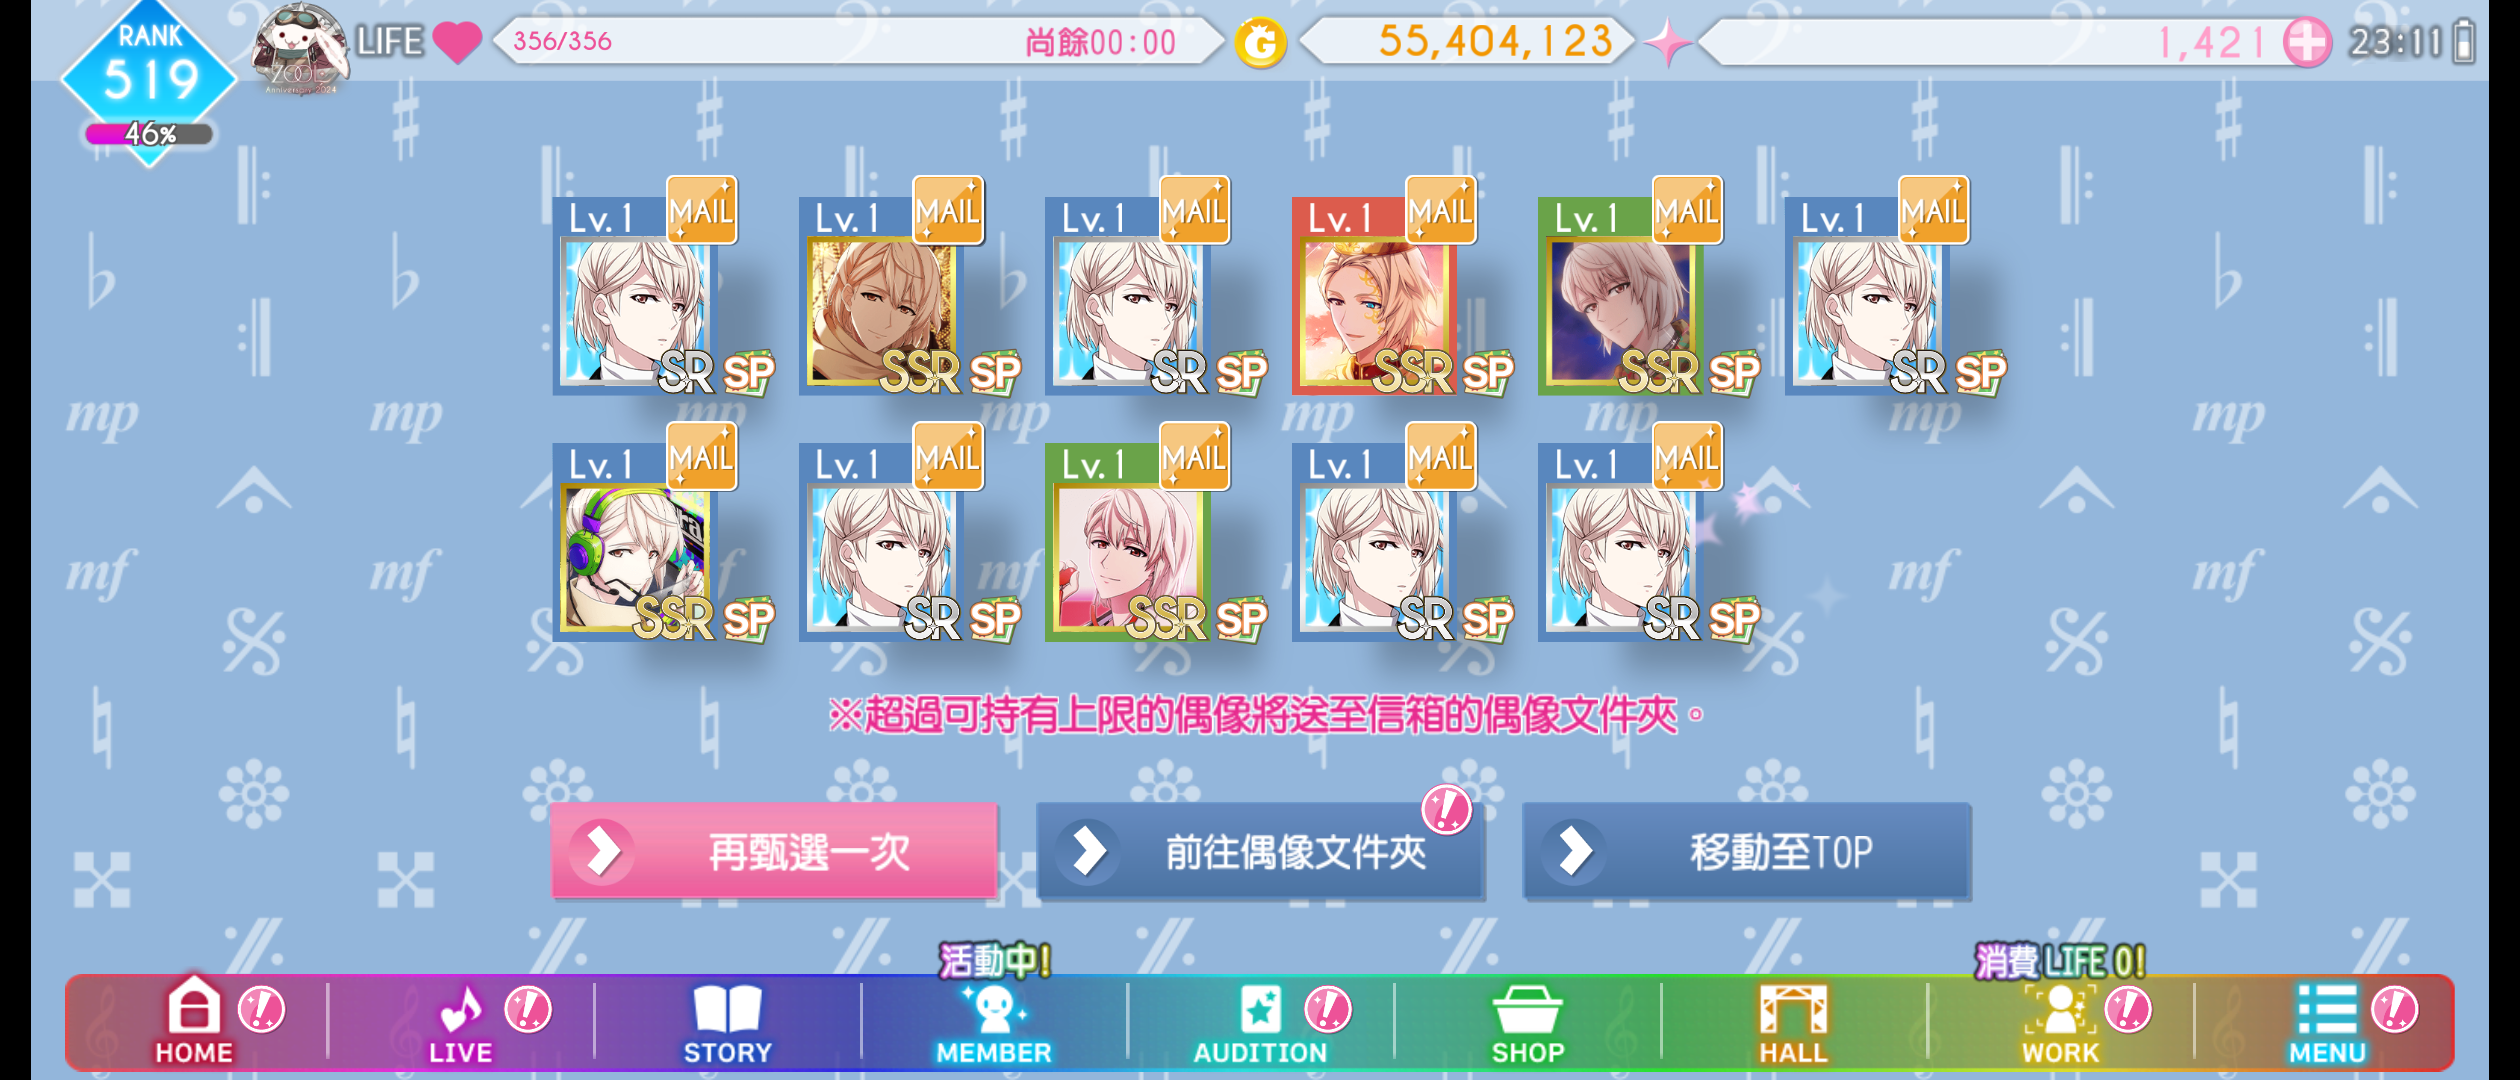
Task: Click the RANK 519 progress bar
Action: tap(149, 134)
